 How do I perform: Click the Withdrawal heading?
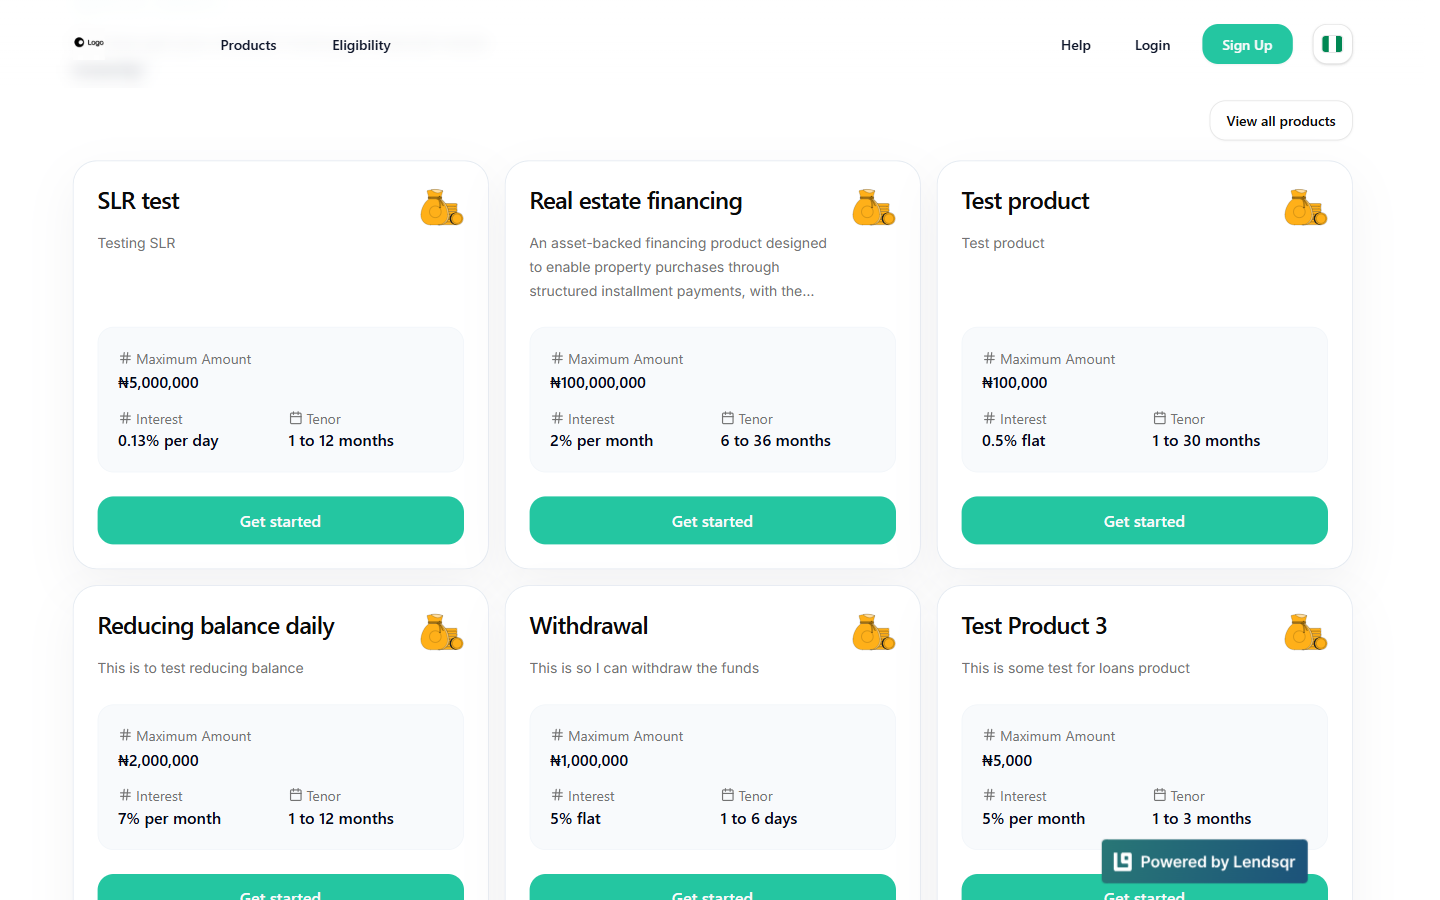(589, 626)
